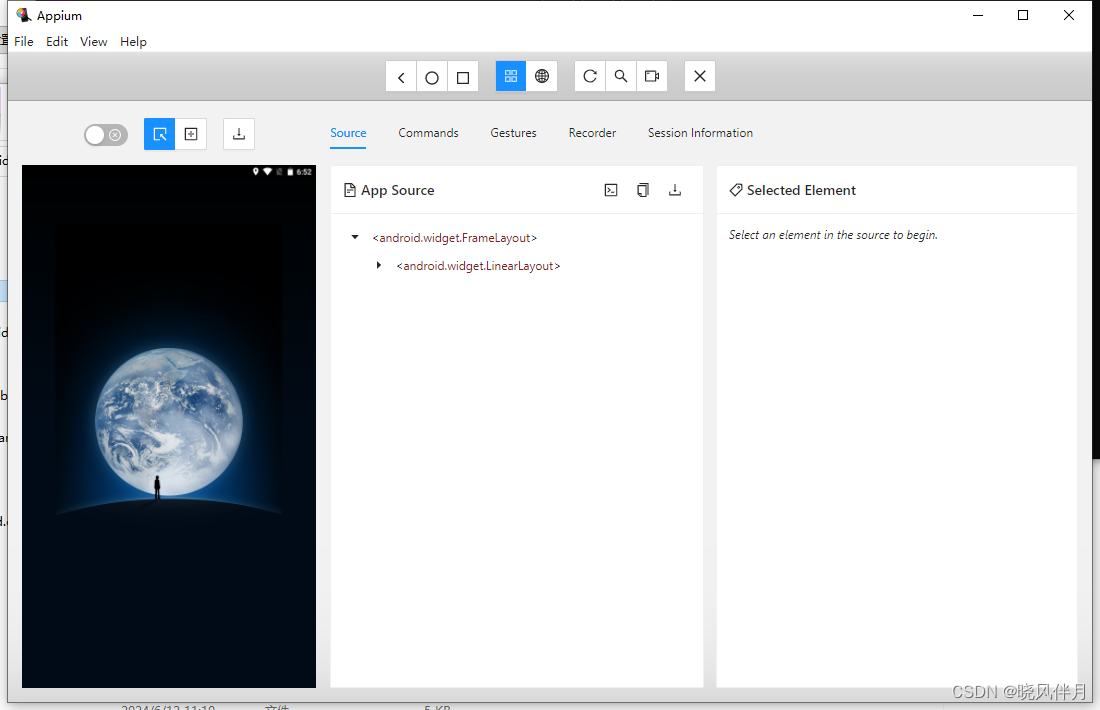
Task: Switch to the Gestures tab
Action: click(514, 133)
